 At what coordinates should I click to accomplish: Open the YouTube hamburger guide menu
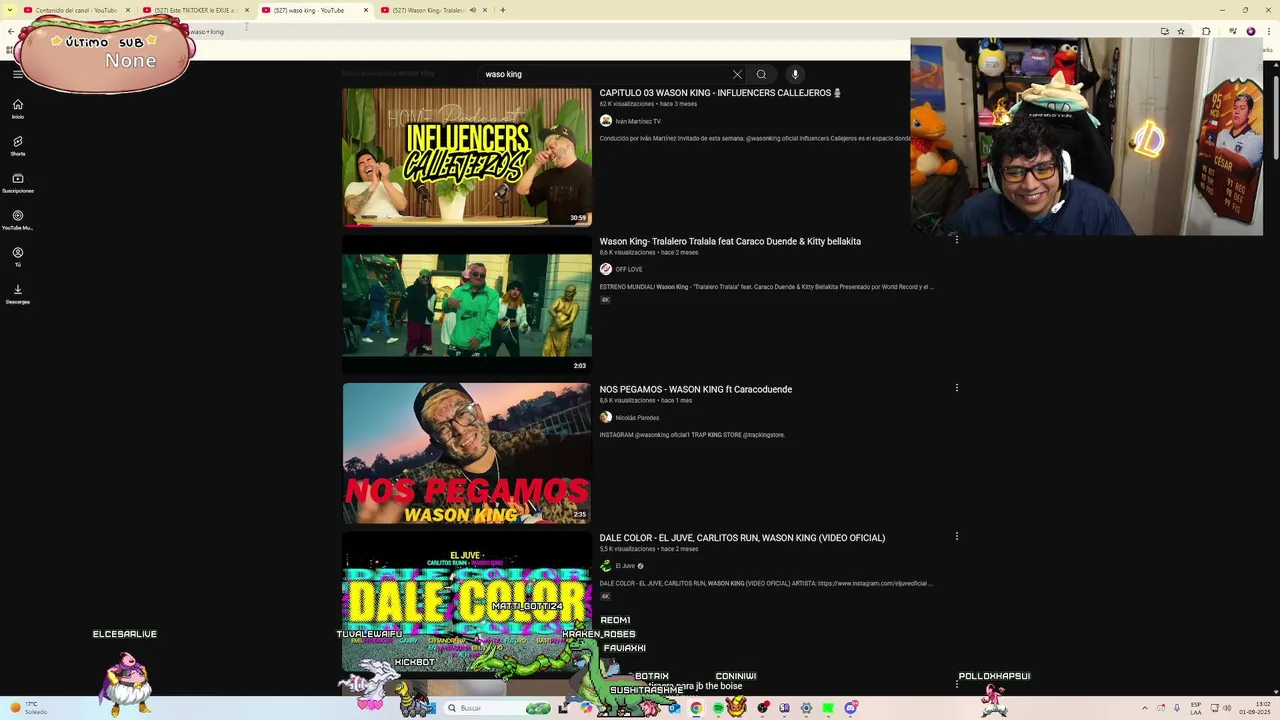pos(17,74)
